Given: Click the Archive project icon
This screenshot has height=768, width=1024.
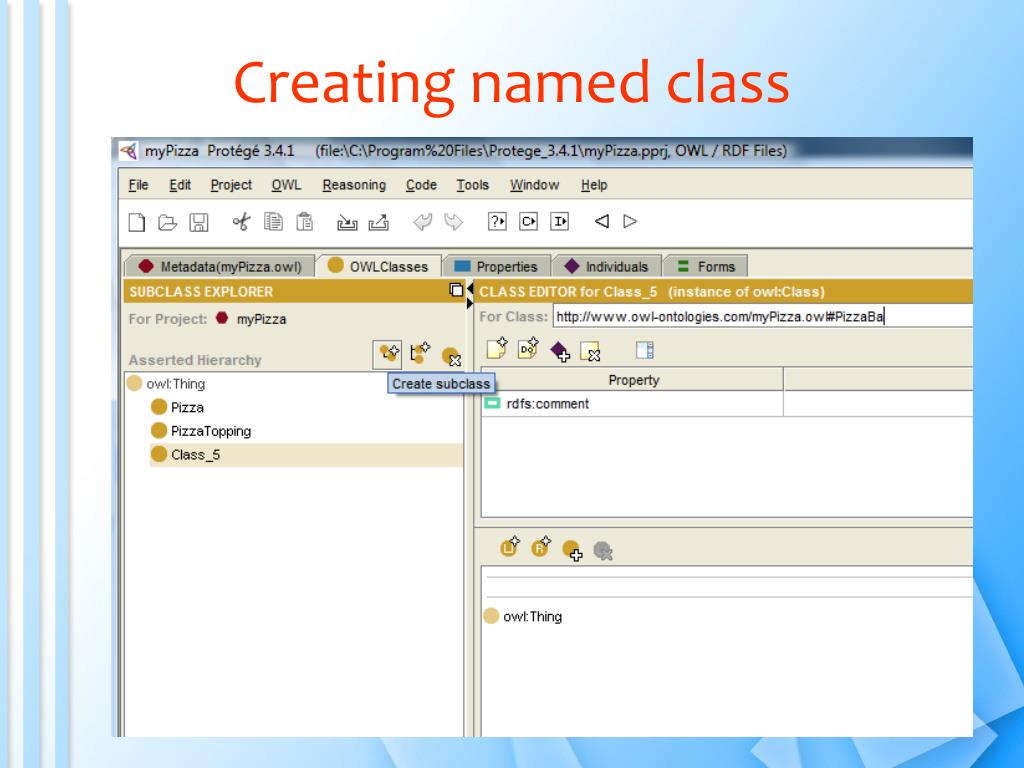Looking at the screenshot, I should [x=347, y=223].
